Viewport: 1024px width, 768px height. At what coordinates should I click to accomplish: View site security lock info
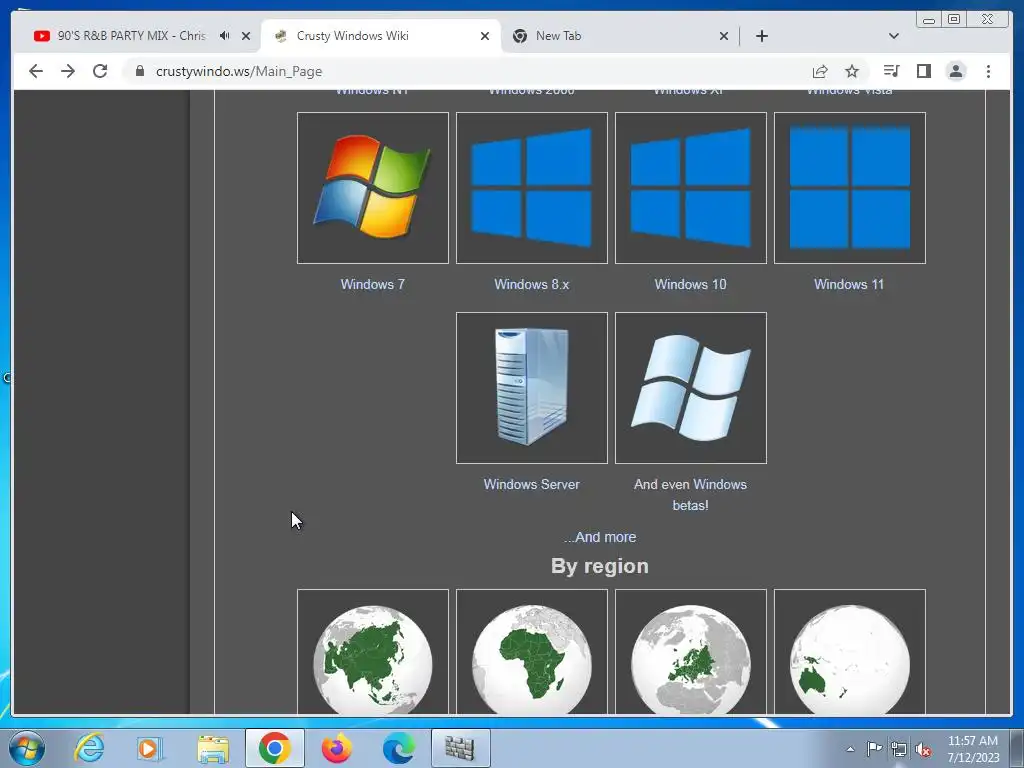click(x=140, y=71)
